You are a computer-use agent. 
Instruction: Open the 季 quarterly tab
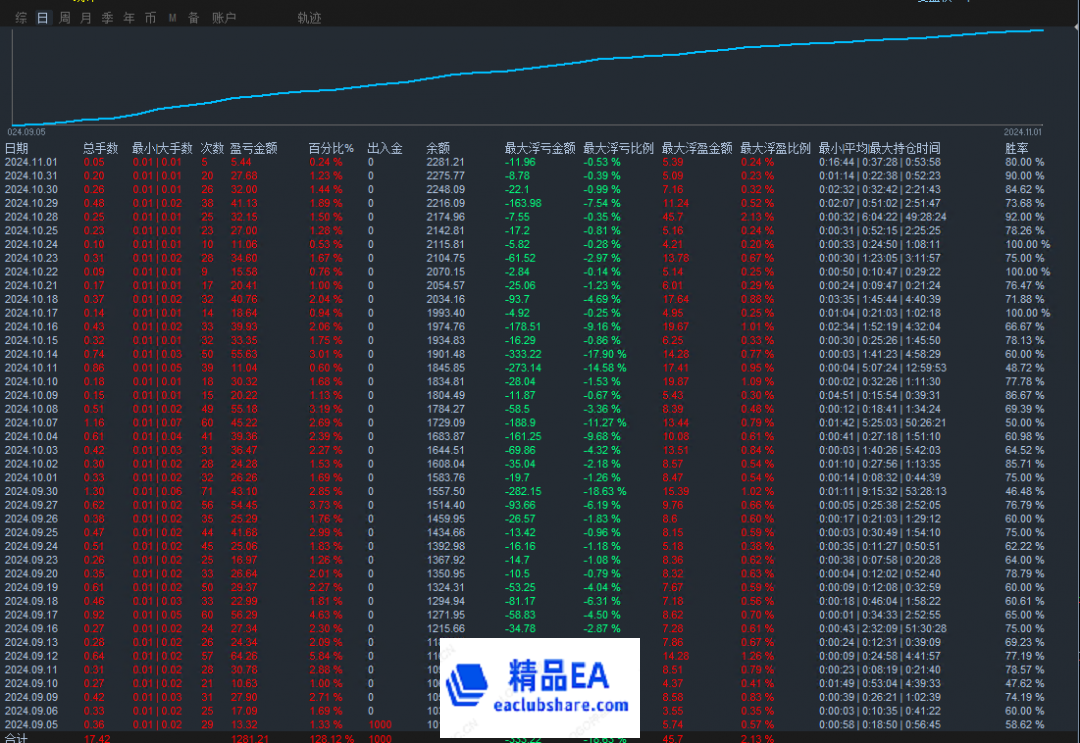tap(107, 18)
